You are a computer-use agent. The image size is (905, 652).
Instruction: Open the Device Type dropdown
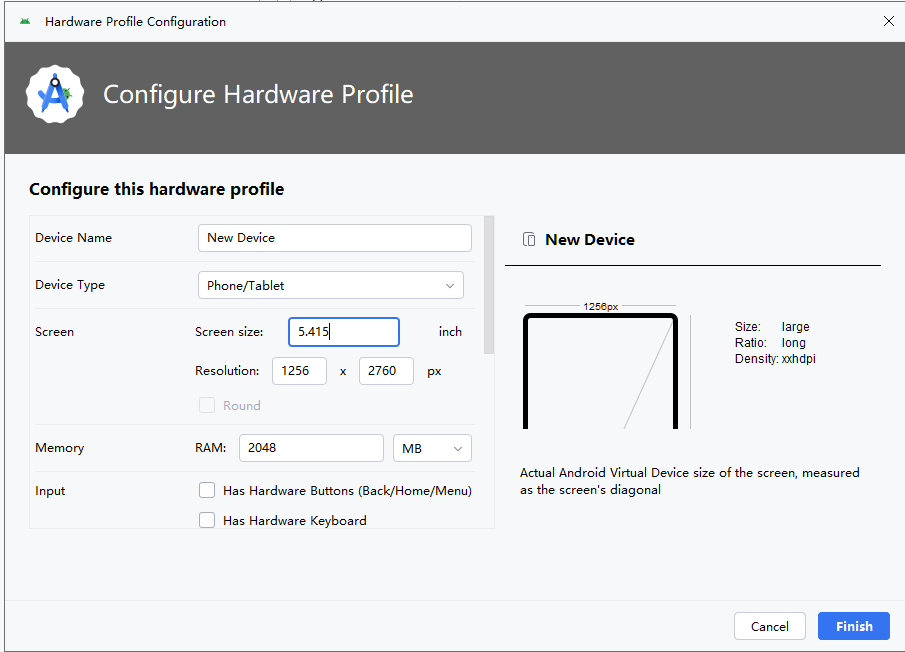[x=331, y=285]
